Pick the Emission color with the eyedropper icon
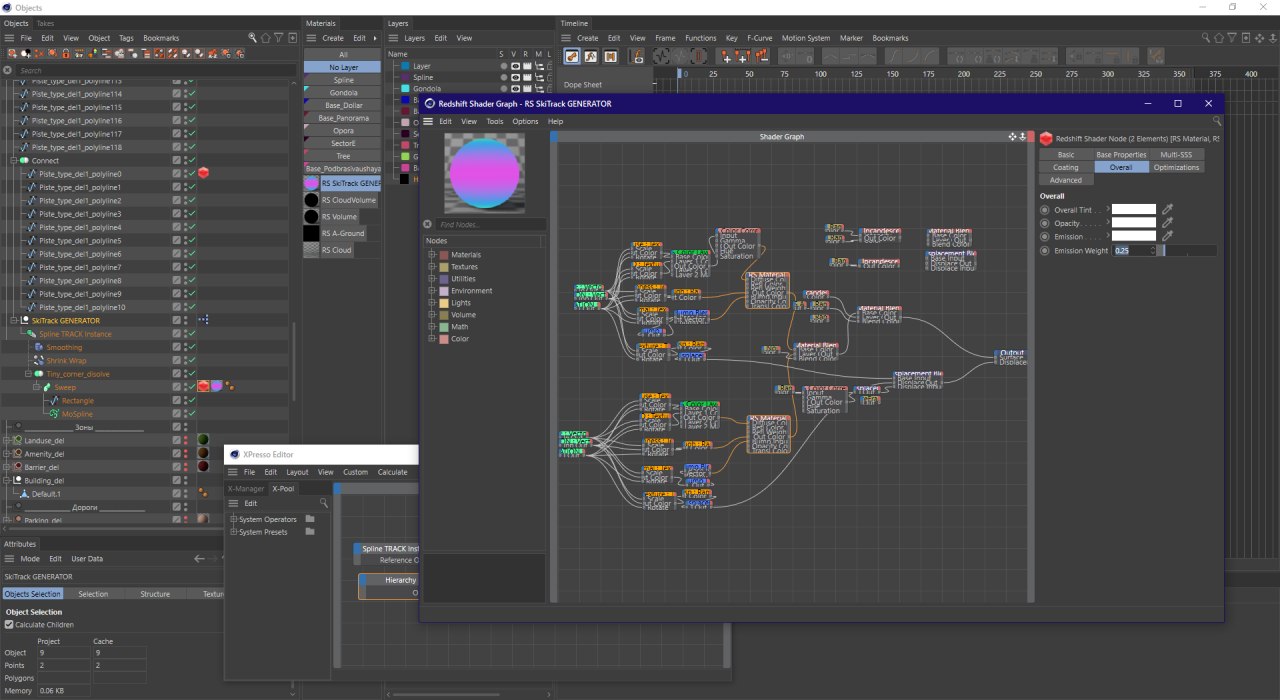The image size is (1280, 700). pyautogui.click(x=1166, y=237)
